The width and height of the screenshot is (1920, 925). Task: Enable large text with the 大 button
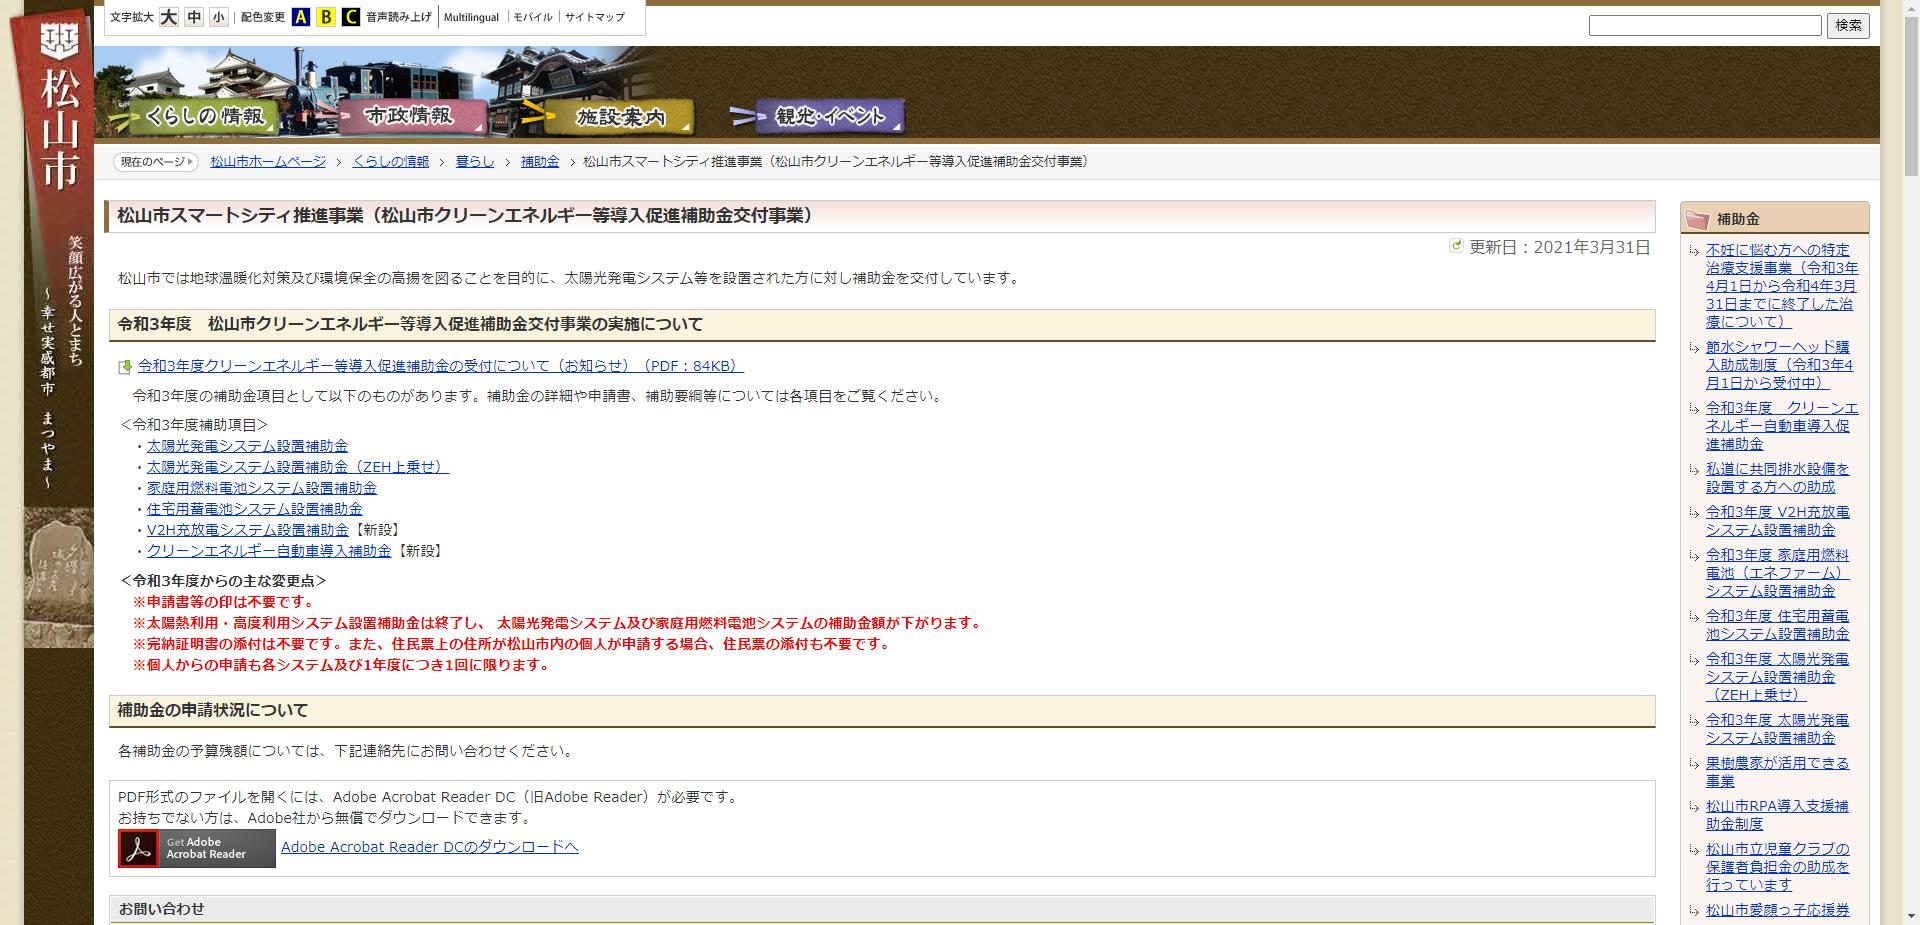pyautogui.click(x=167, y=17)
